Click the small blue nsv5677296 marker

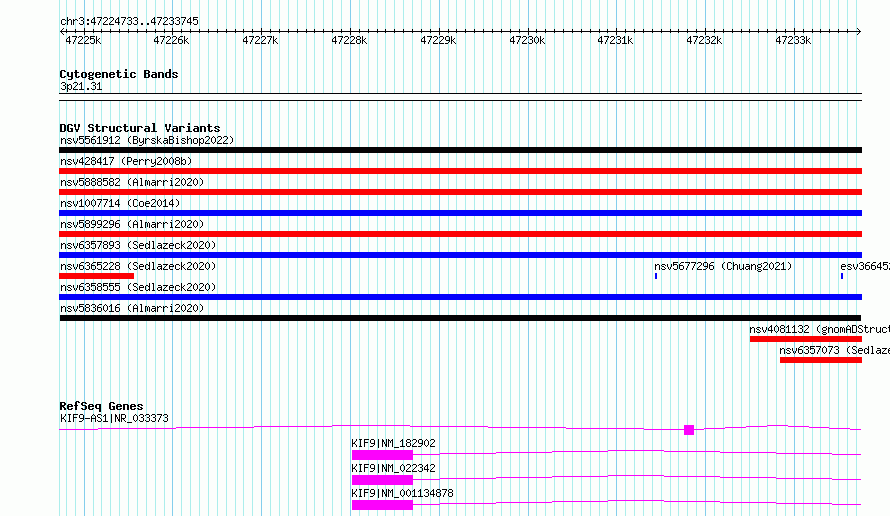point(656,276)
